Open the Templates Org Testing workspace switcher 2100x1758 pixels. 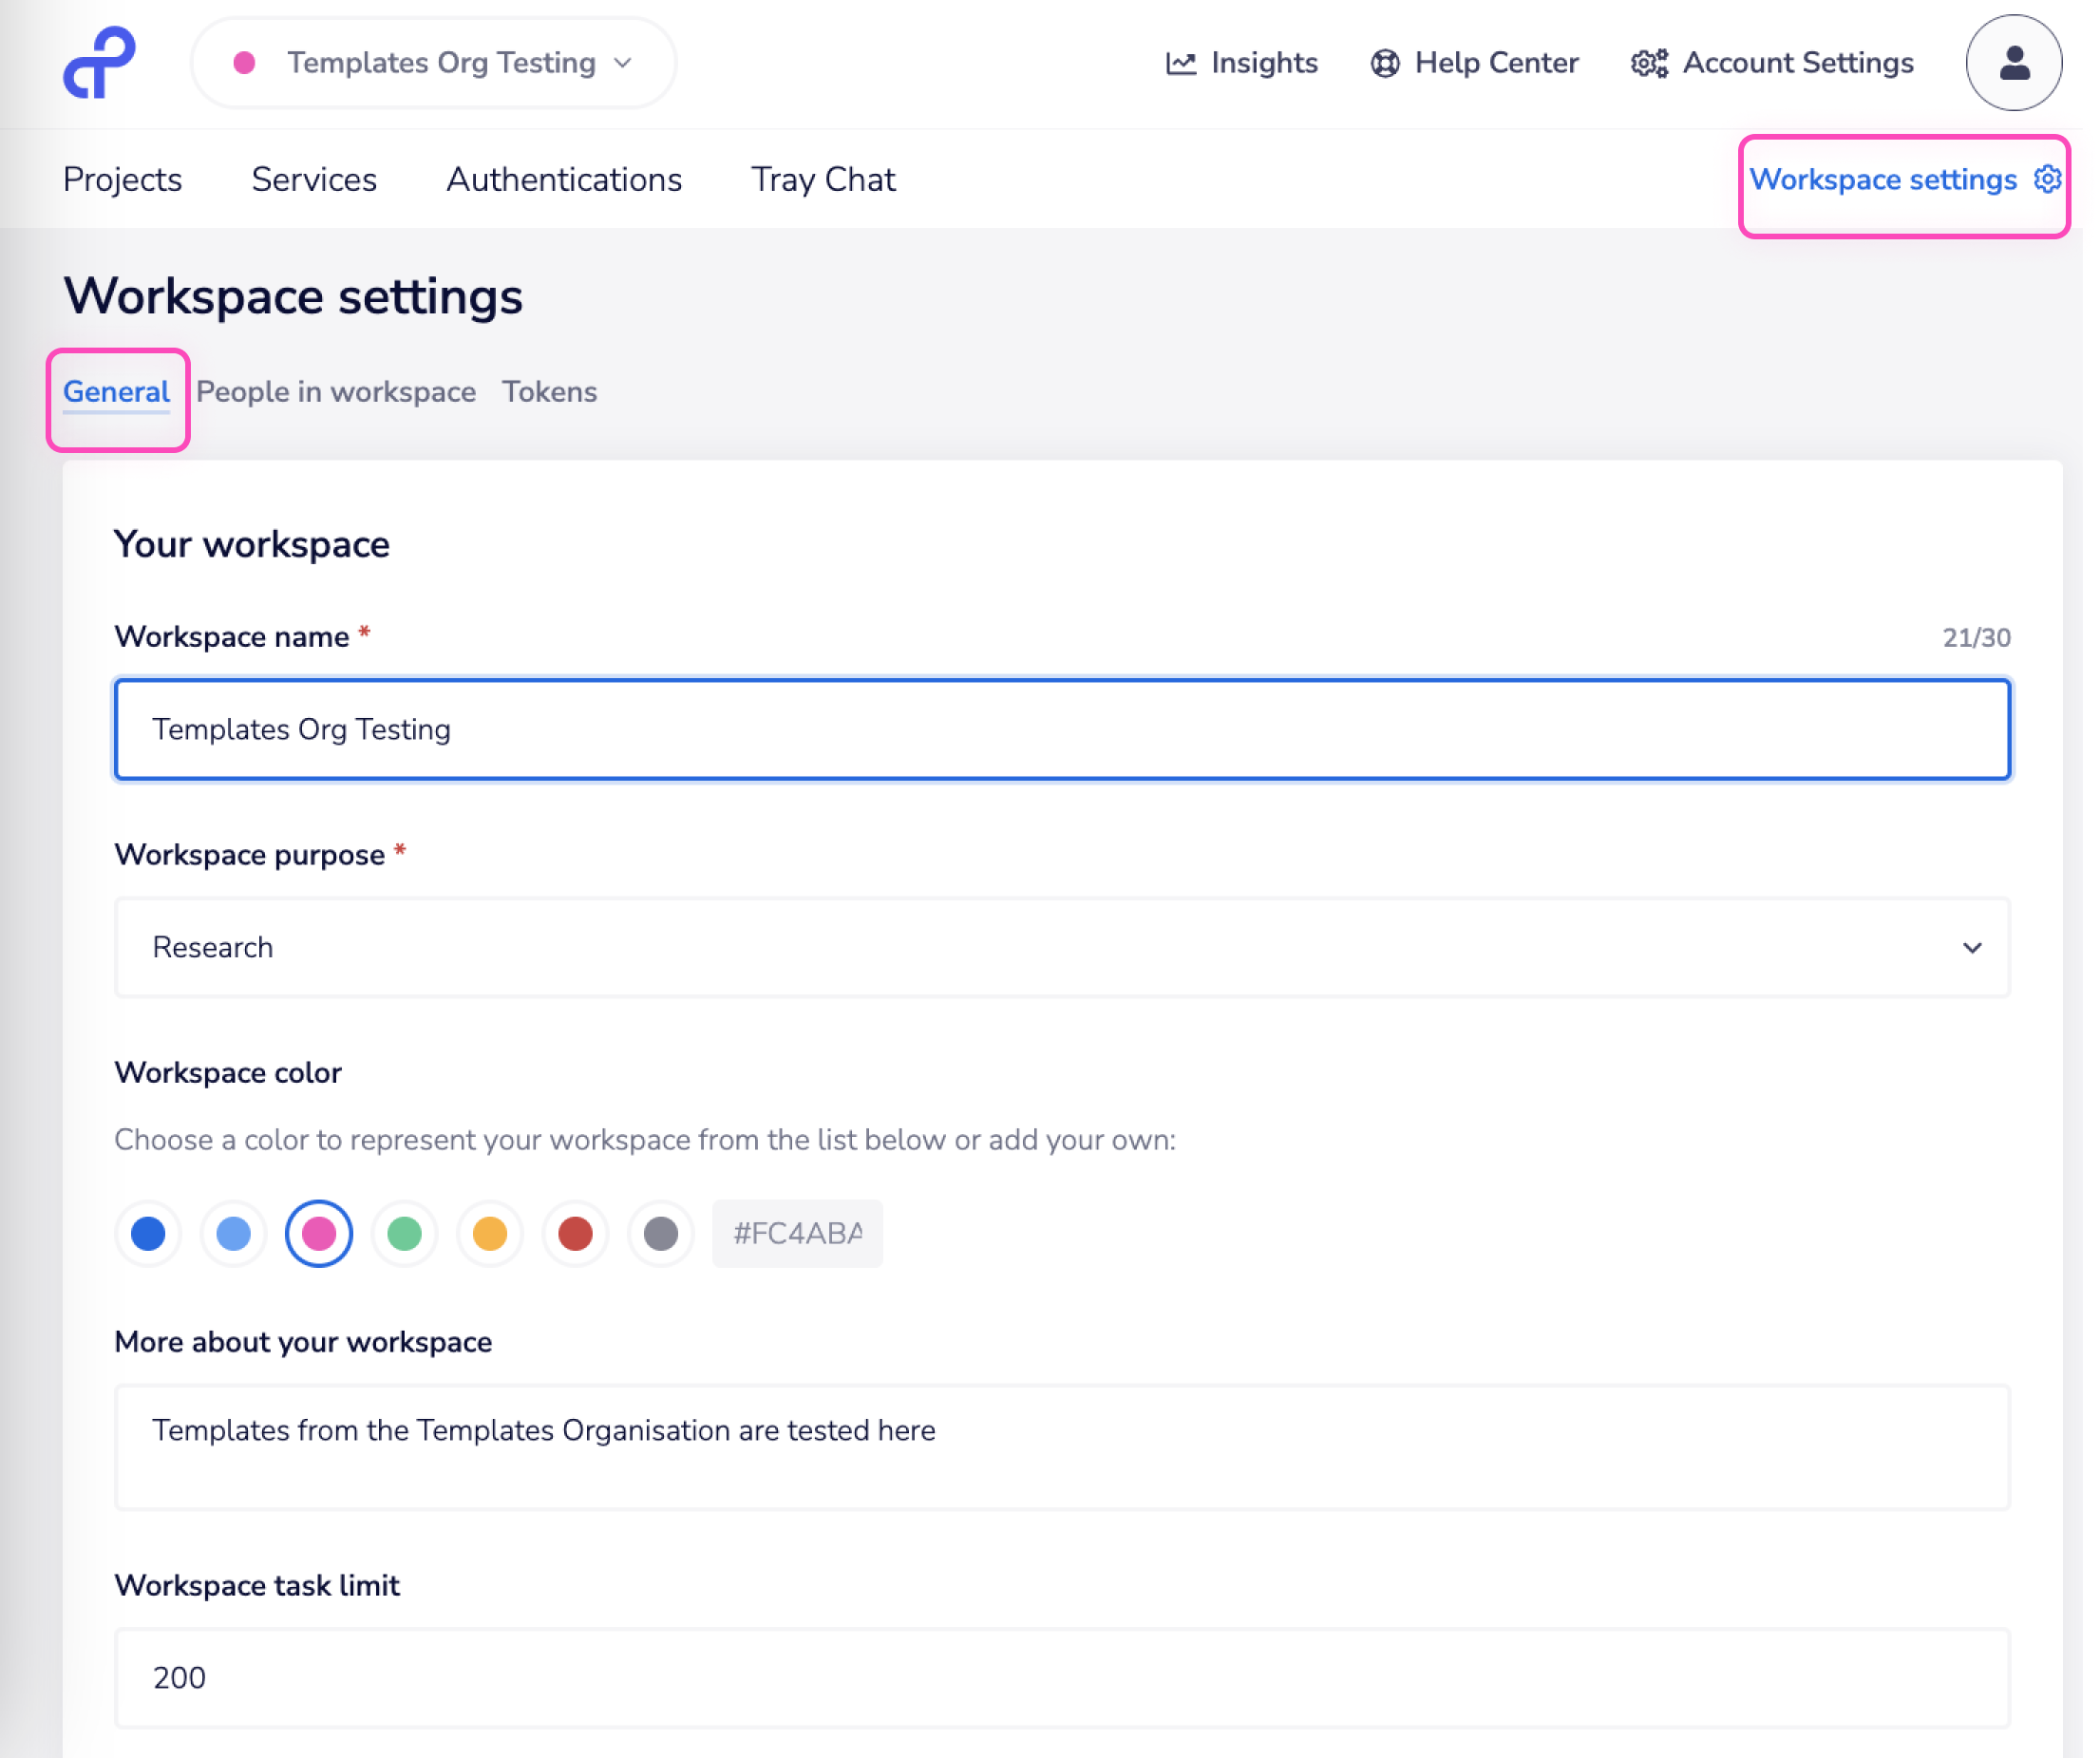coord(433,63)
